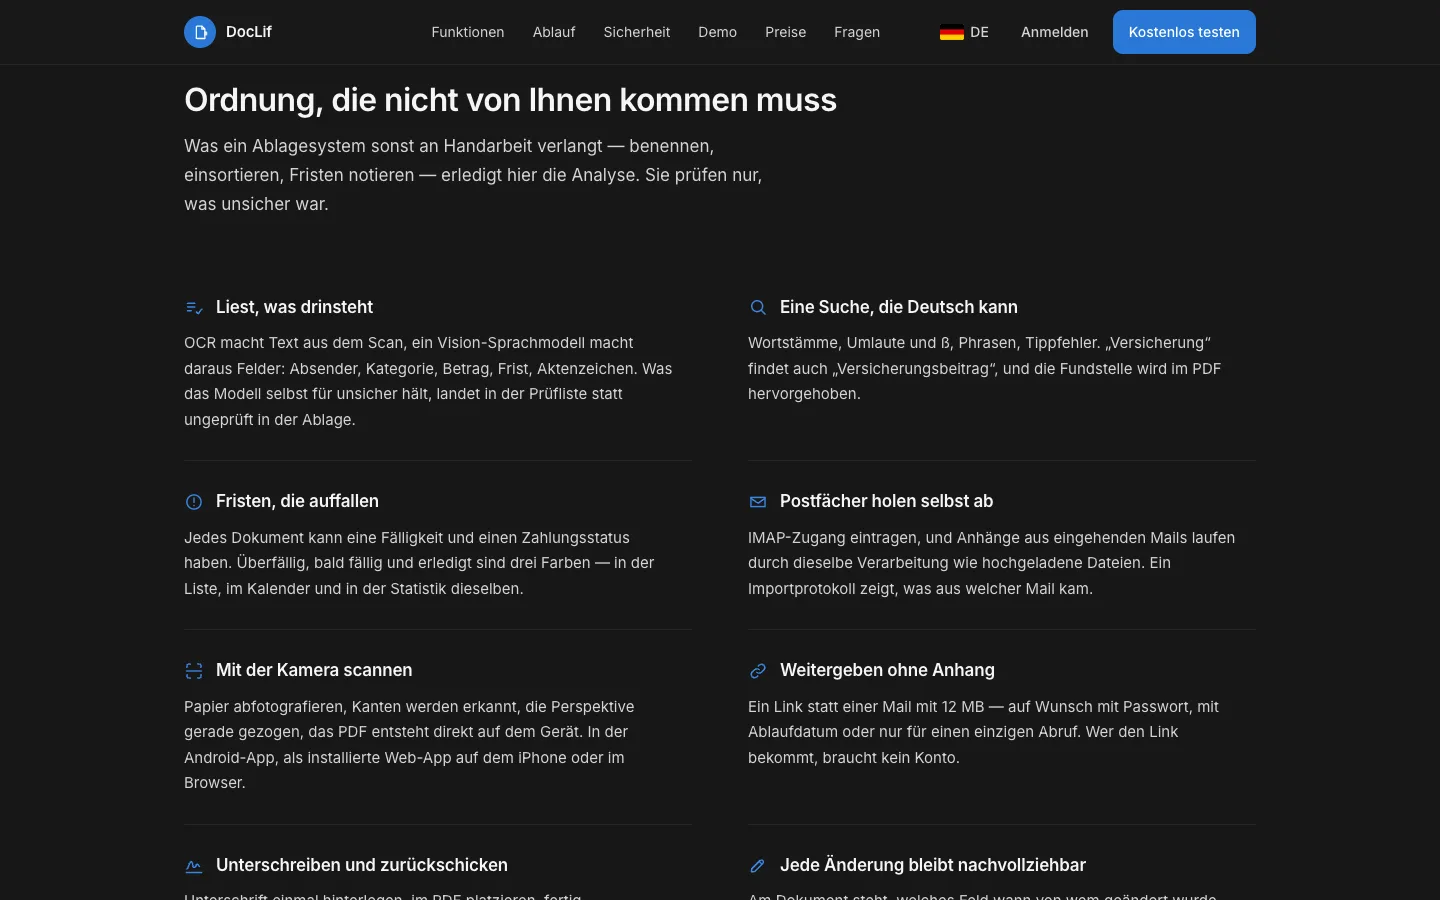The height and width of the screenshot is (900, 1440).
Task: Click the heading 'Fristen, die auffallen'
Action: click(x=297, y=501)
